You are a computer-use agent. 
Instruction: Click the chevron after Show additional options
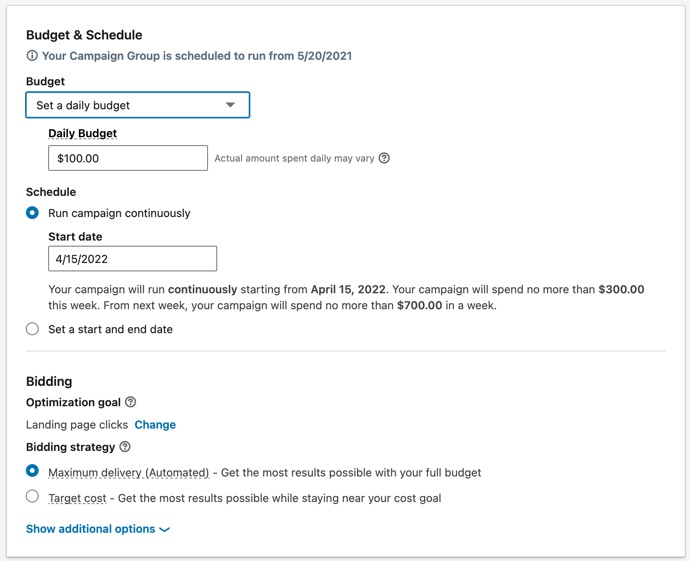tap(165, 529)
